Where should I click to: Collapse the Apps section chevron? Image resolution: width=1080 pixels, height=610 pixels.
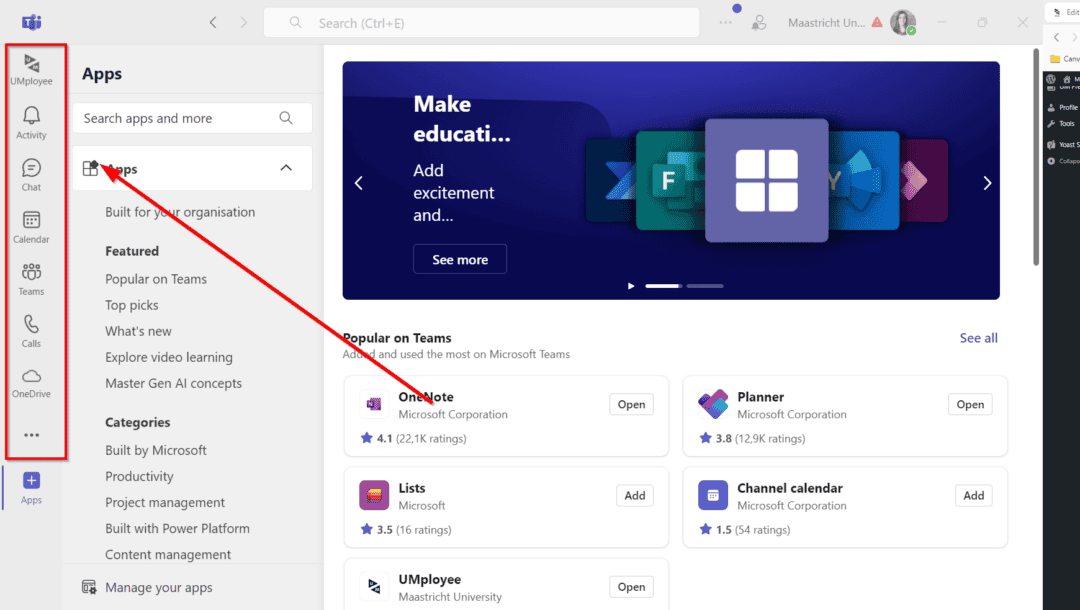[286, 168]
